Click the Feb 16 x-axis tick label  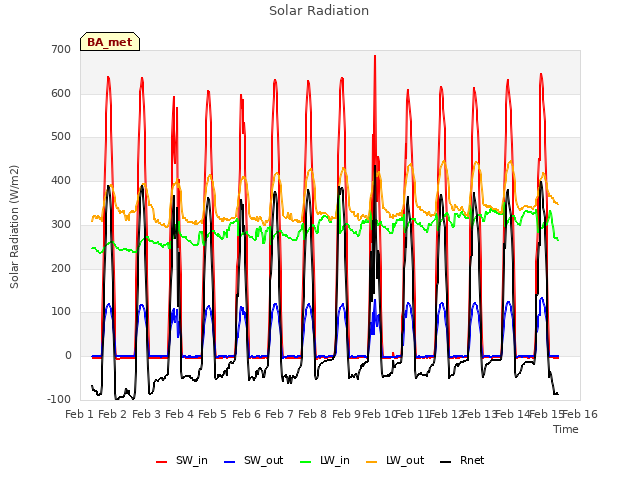point(579,414)
